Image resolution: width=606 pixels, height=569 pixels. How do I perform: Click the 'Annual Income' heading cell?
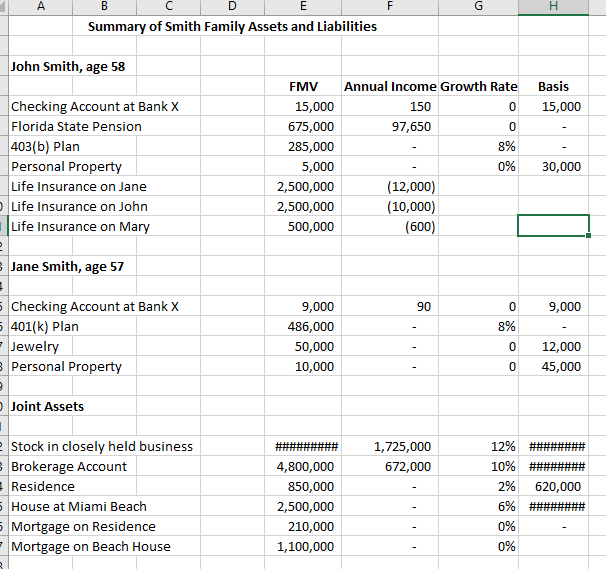click(390, 87)
